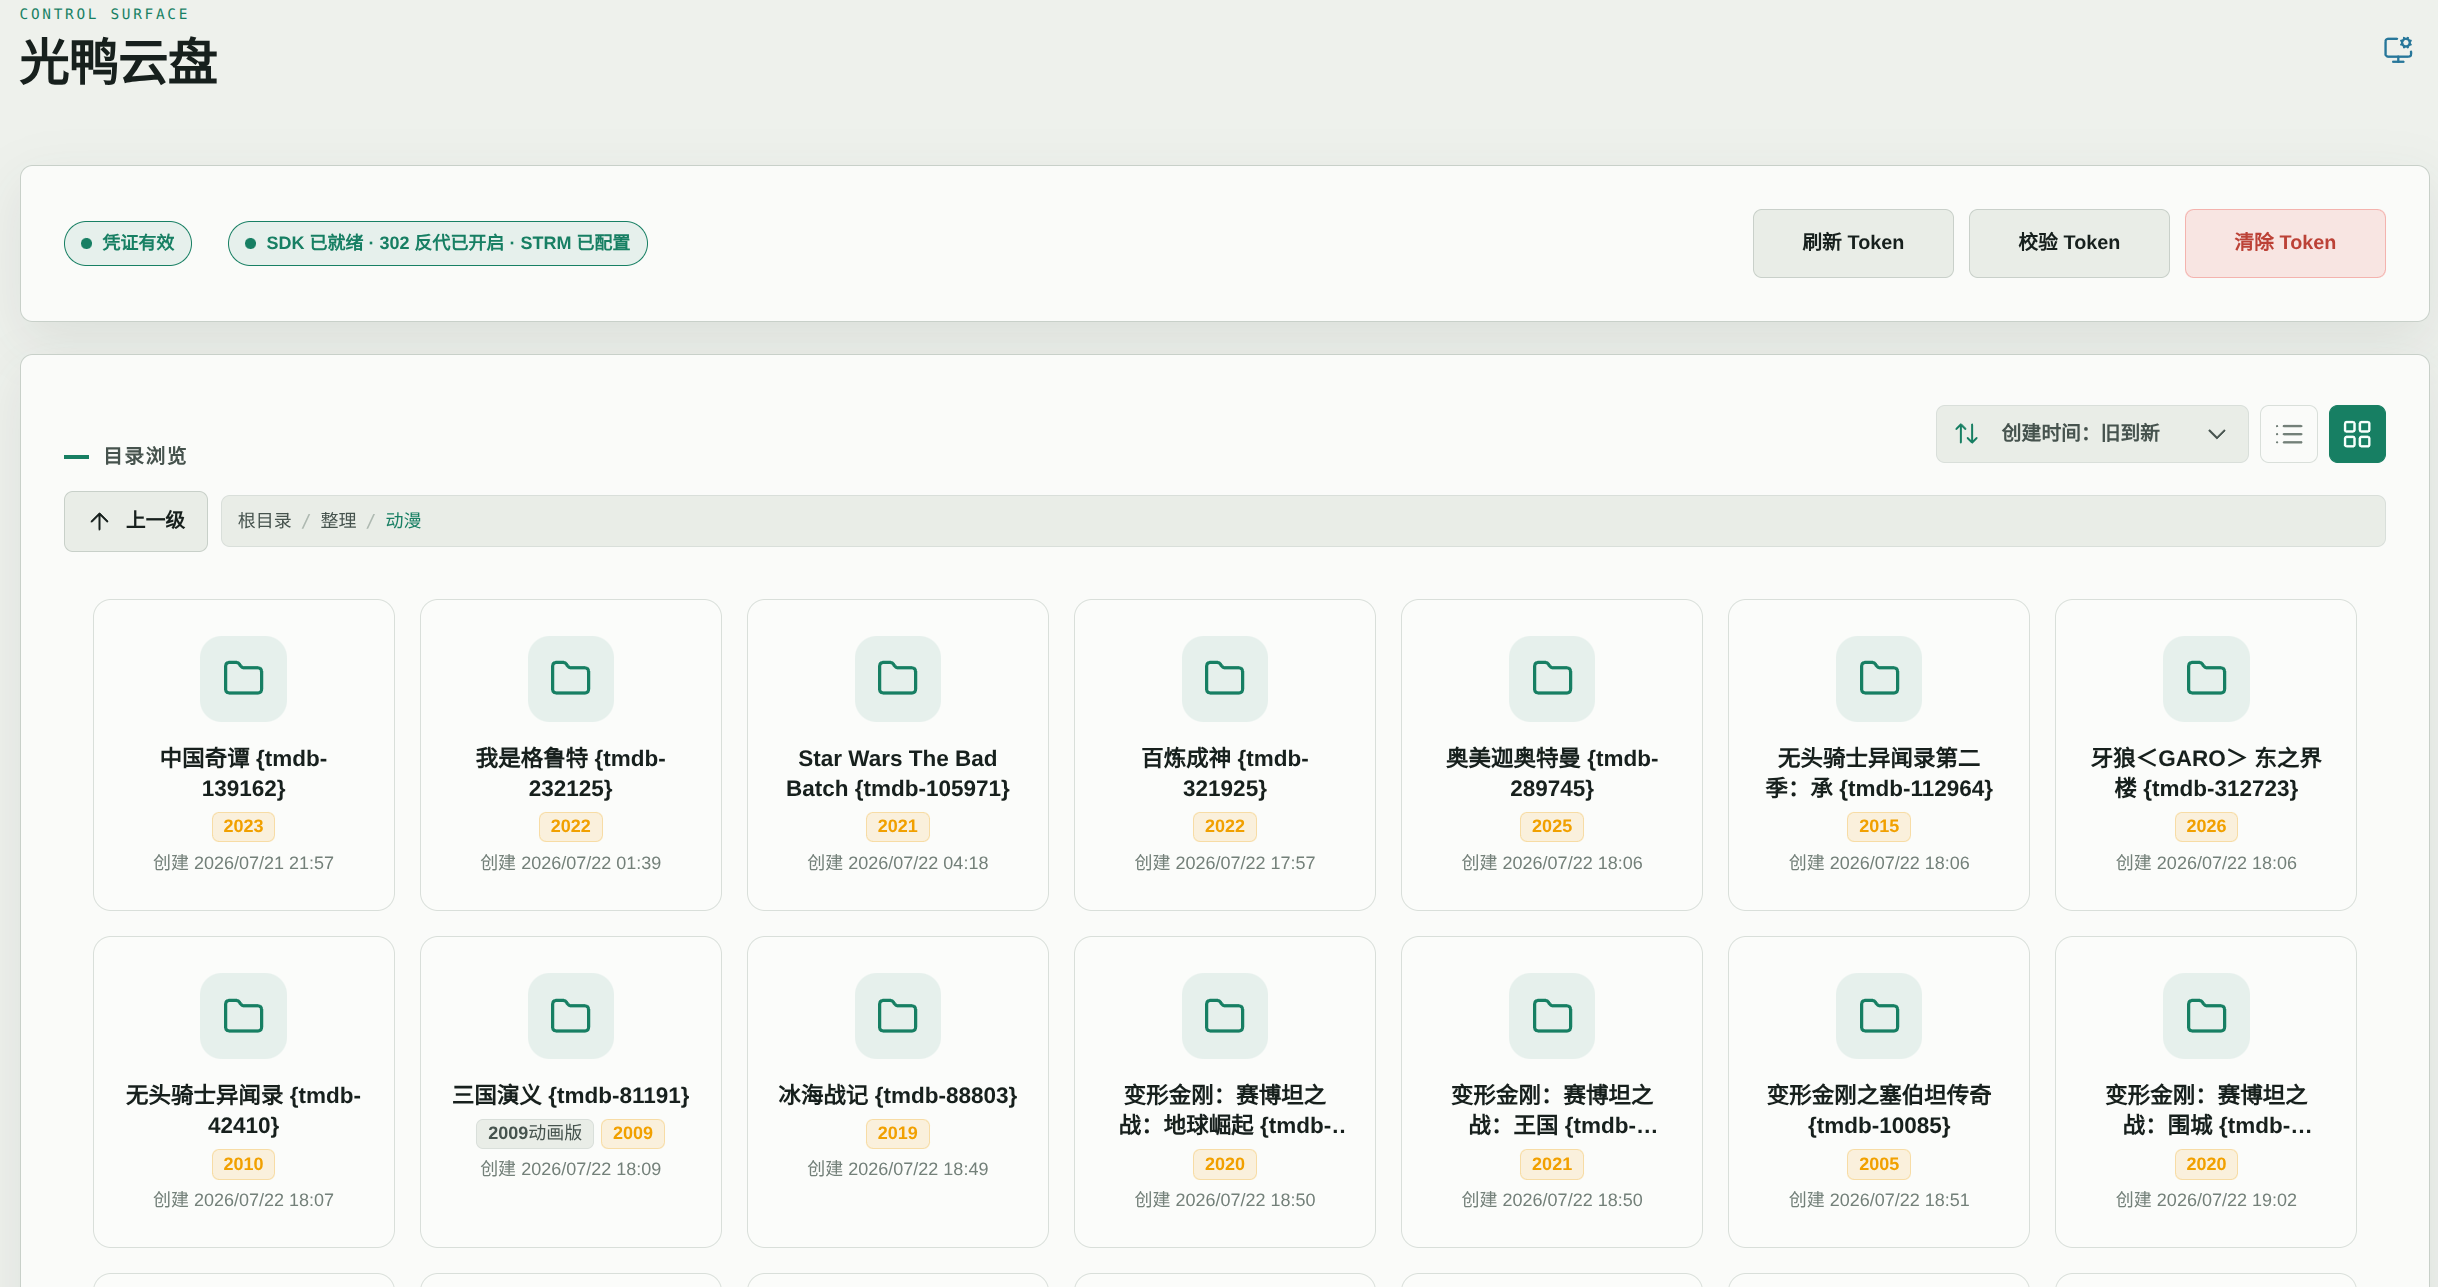
Task: Click the 创建 2026/07/22 04:18 timestamp
Action: tap(898, 863)
